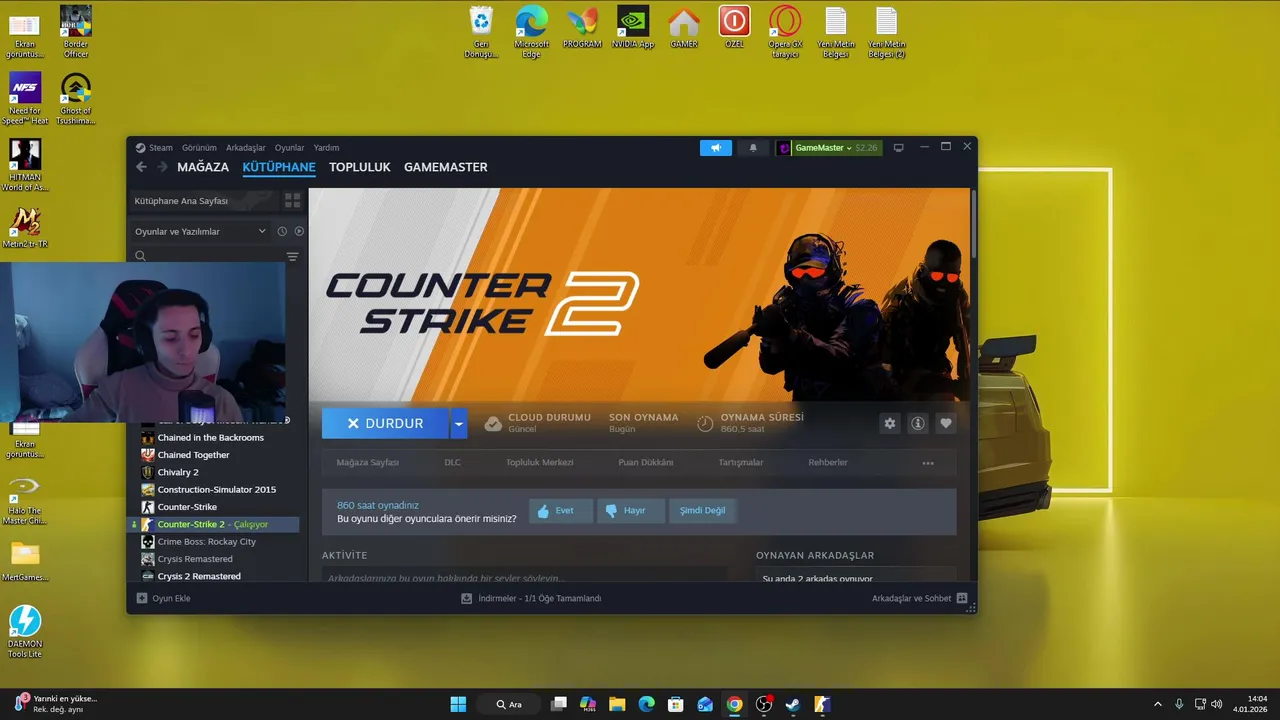Open the DLC link
The height and width of the screenshot is (720, 1280).
[452, 463]
